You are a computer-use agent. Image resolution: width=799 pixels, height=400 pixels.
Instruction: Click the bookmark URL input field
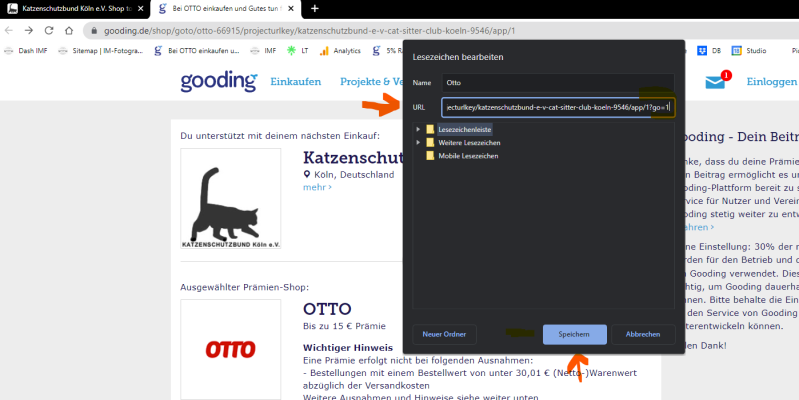(557, 108)
